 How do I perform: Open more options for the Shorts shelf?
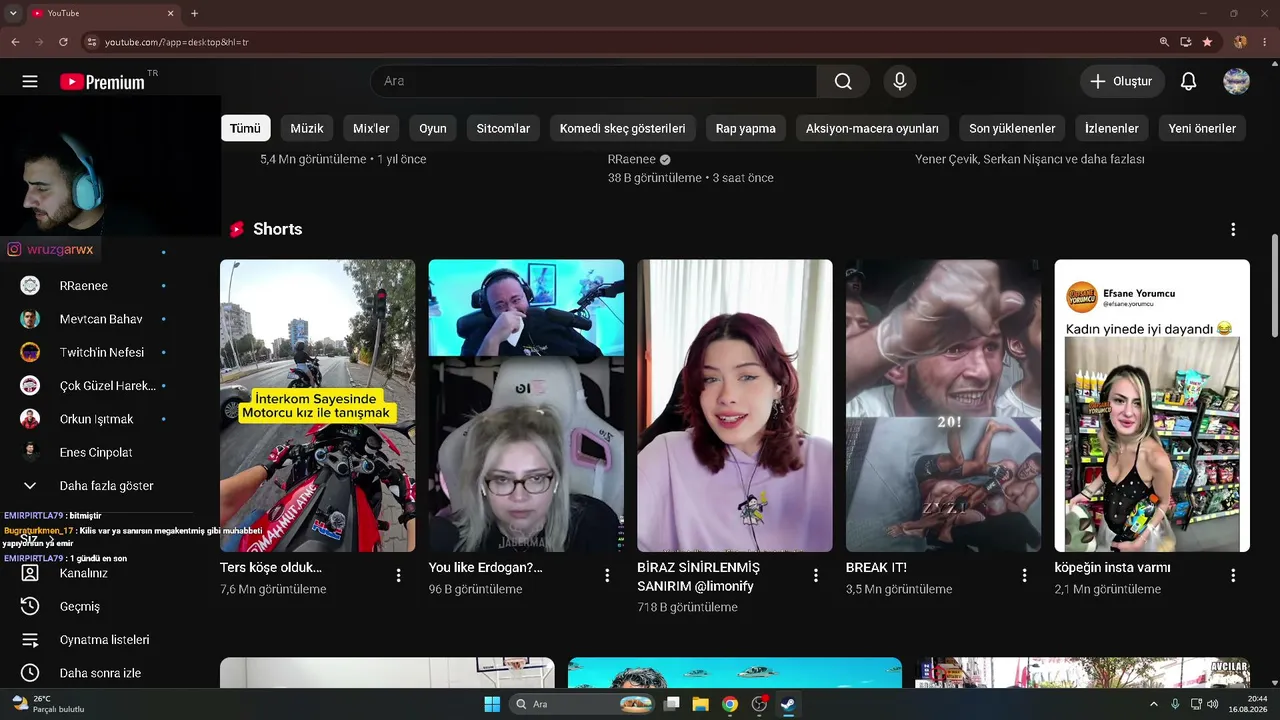click(x=1233, y=229)
